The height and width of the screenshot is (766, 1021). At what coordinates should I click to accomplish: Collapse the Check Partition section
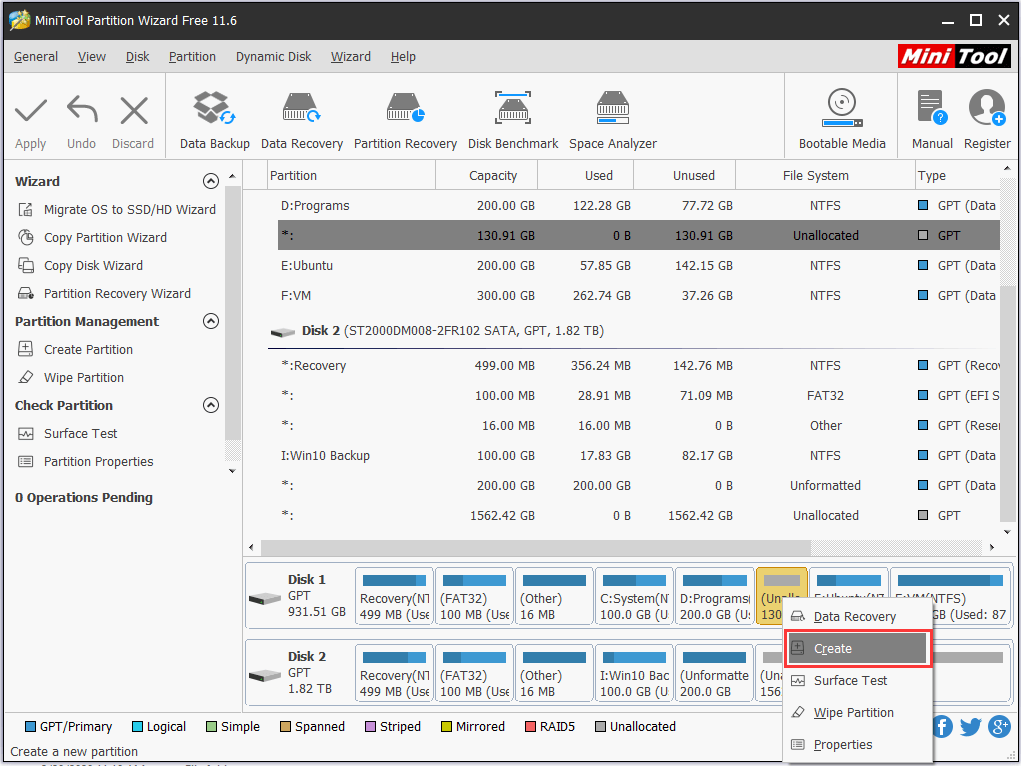[210, 405]
